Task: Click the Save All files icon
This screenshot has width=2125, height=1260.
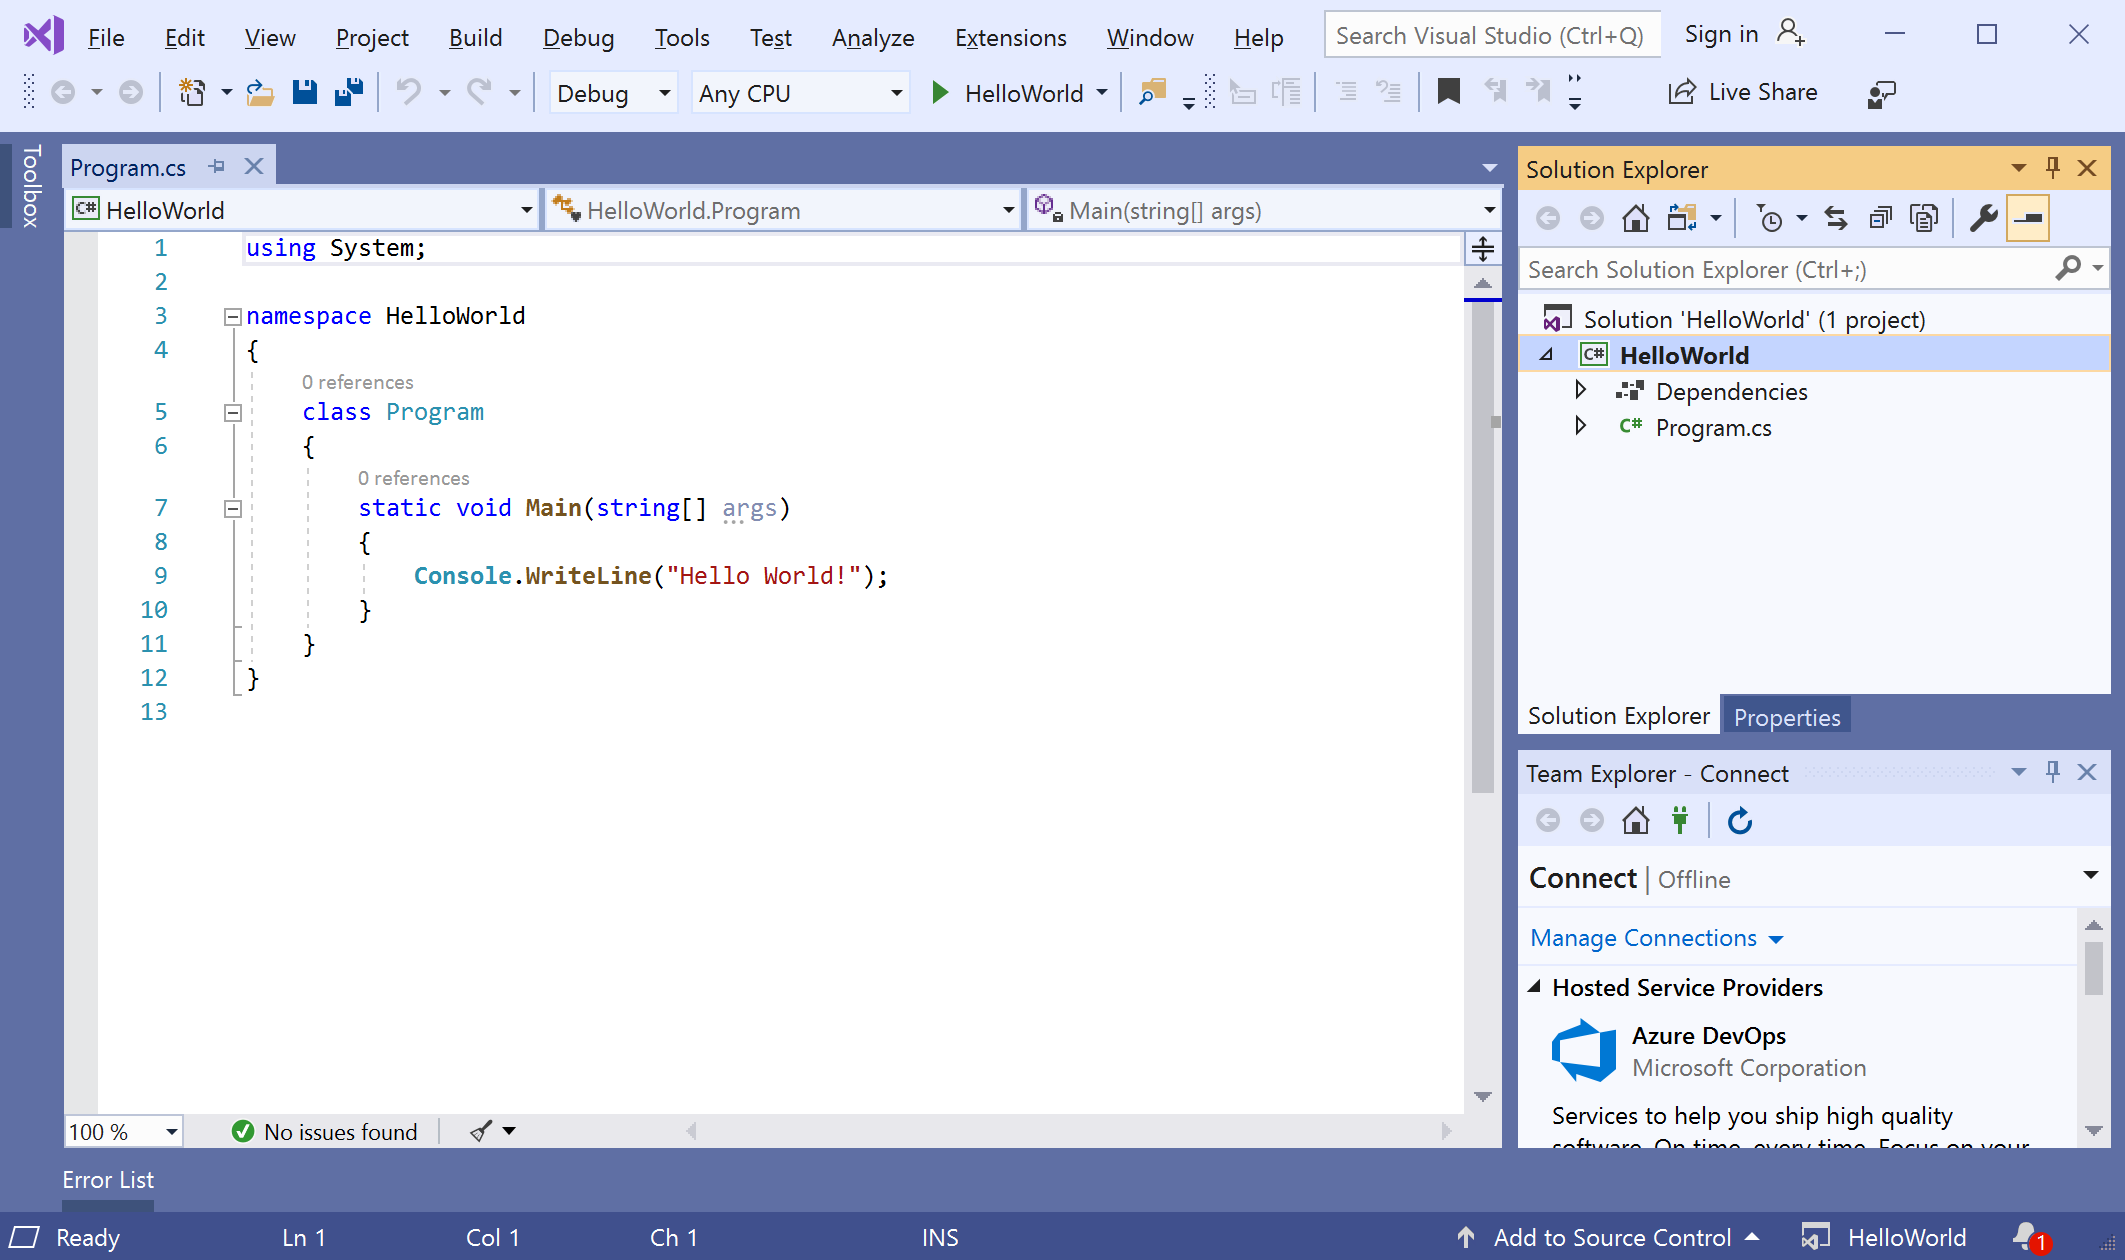Action: point(349,93)
